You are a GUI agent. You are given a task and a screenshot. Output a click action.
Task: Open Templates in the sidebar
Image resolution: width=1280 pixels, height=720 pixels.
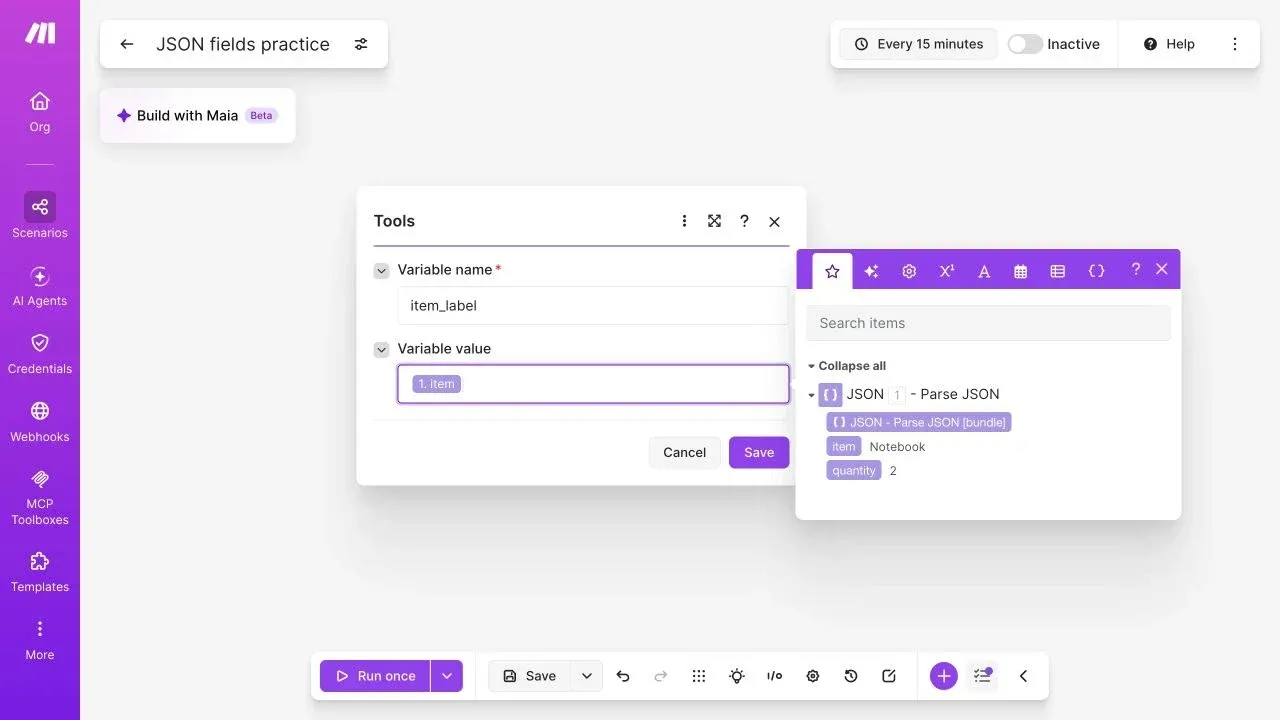pos(40,572)
